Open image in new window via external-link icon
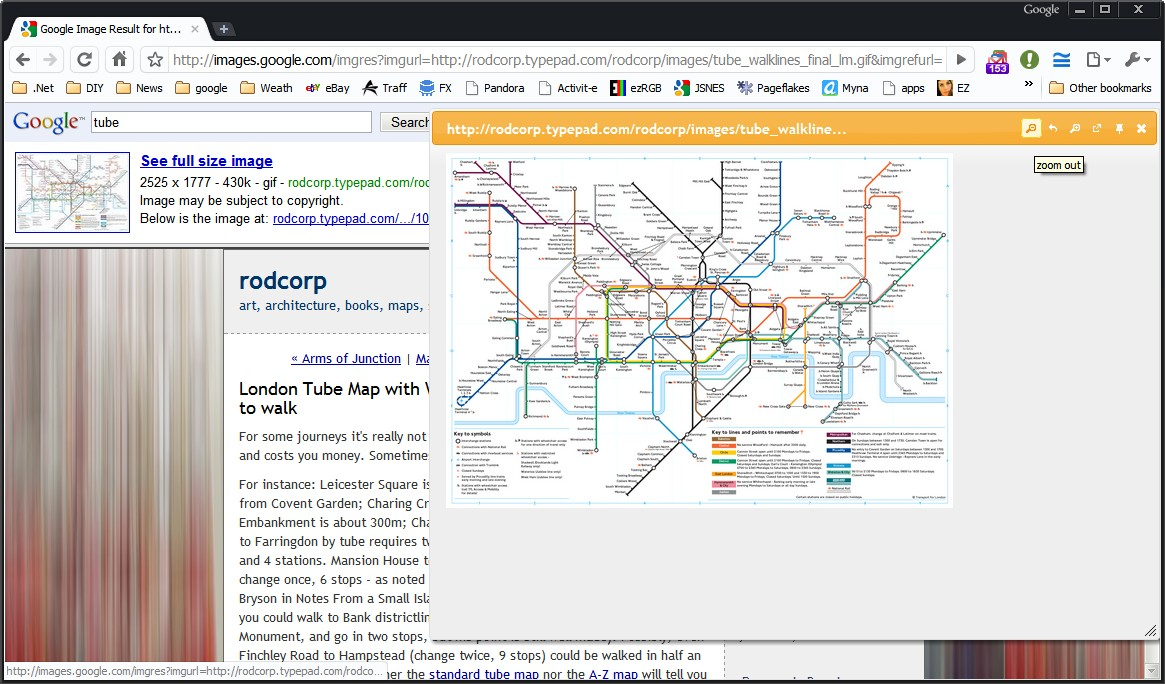1165x684 pixels. pyautogui.click(x=1097, y=128)
